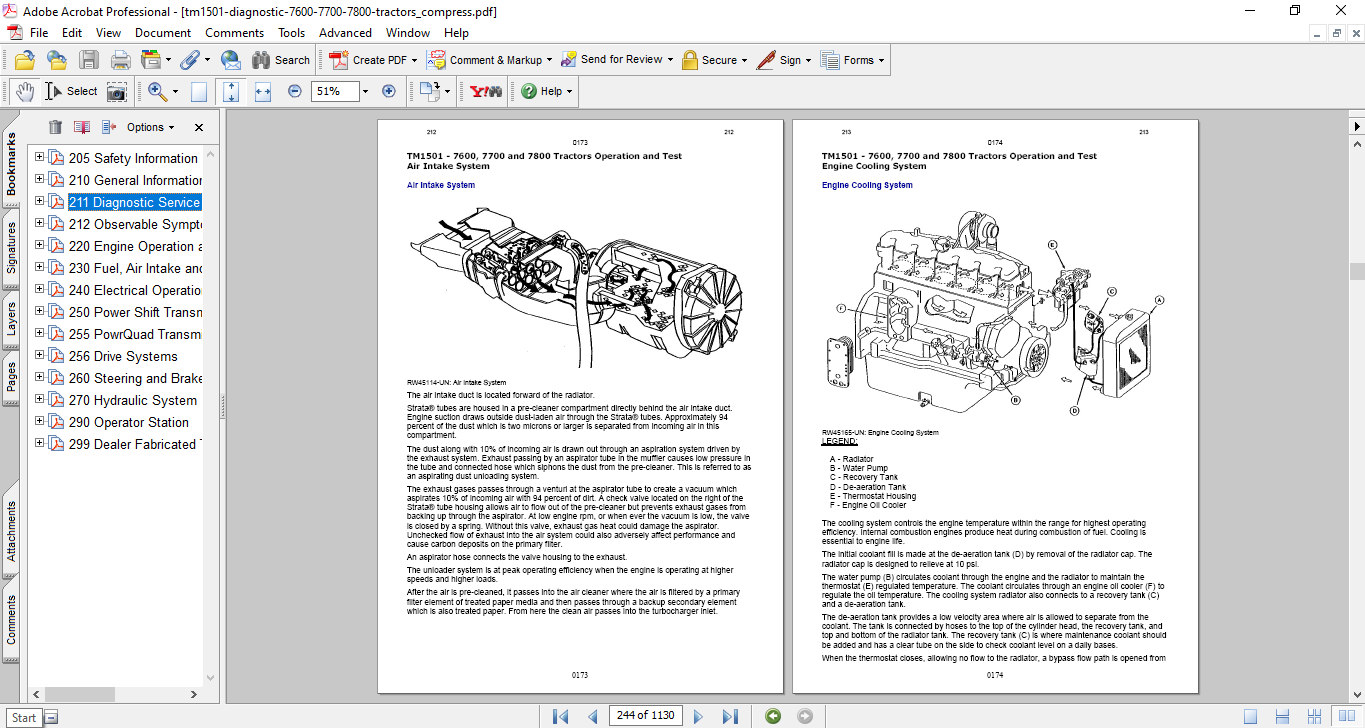The image size is (1365, 728).
Task: Open bookmarks Options dropdown
Action: [150, 127]
